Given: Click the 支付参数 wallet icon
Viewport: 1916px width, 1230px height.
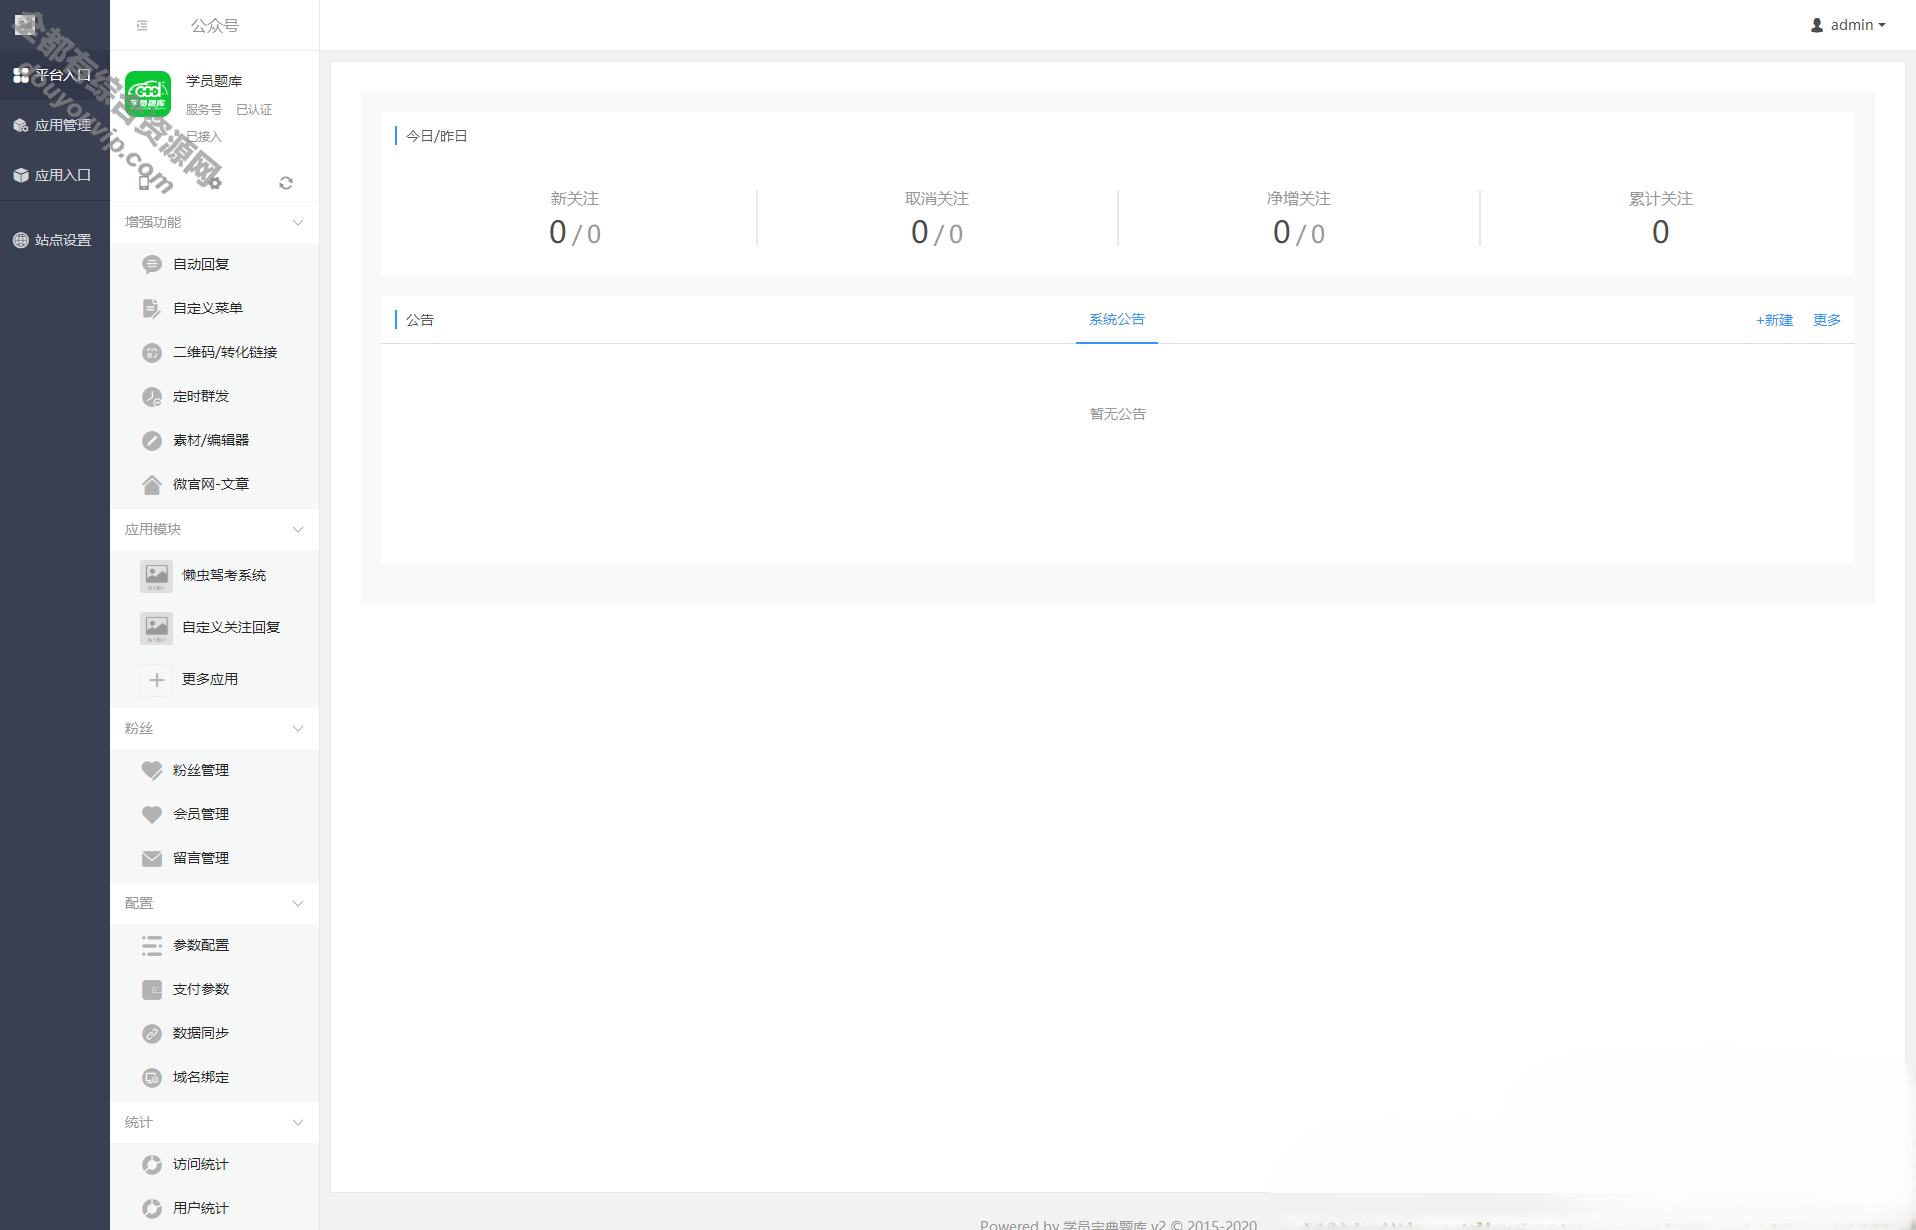Looking at the screenshot, I should click(152, 989).
